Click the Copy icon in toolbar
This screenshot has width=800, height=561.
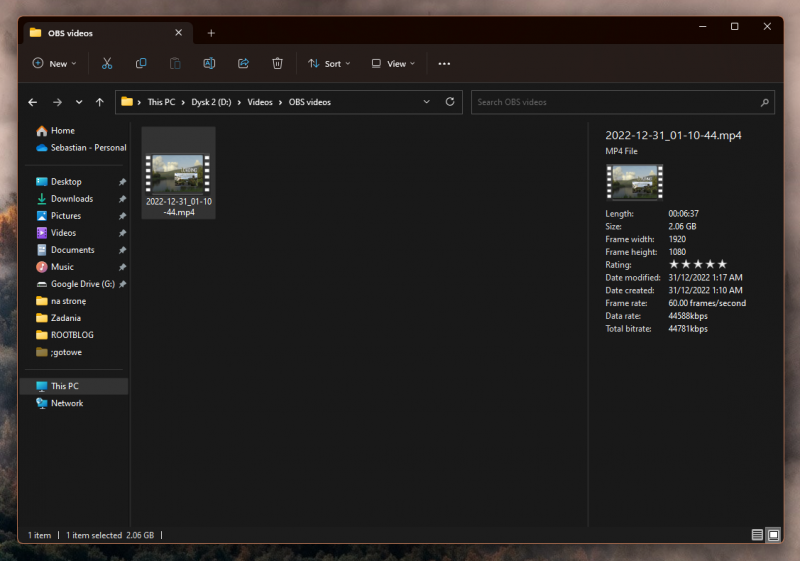141,63
